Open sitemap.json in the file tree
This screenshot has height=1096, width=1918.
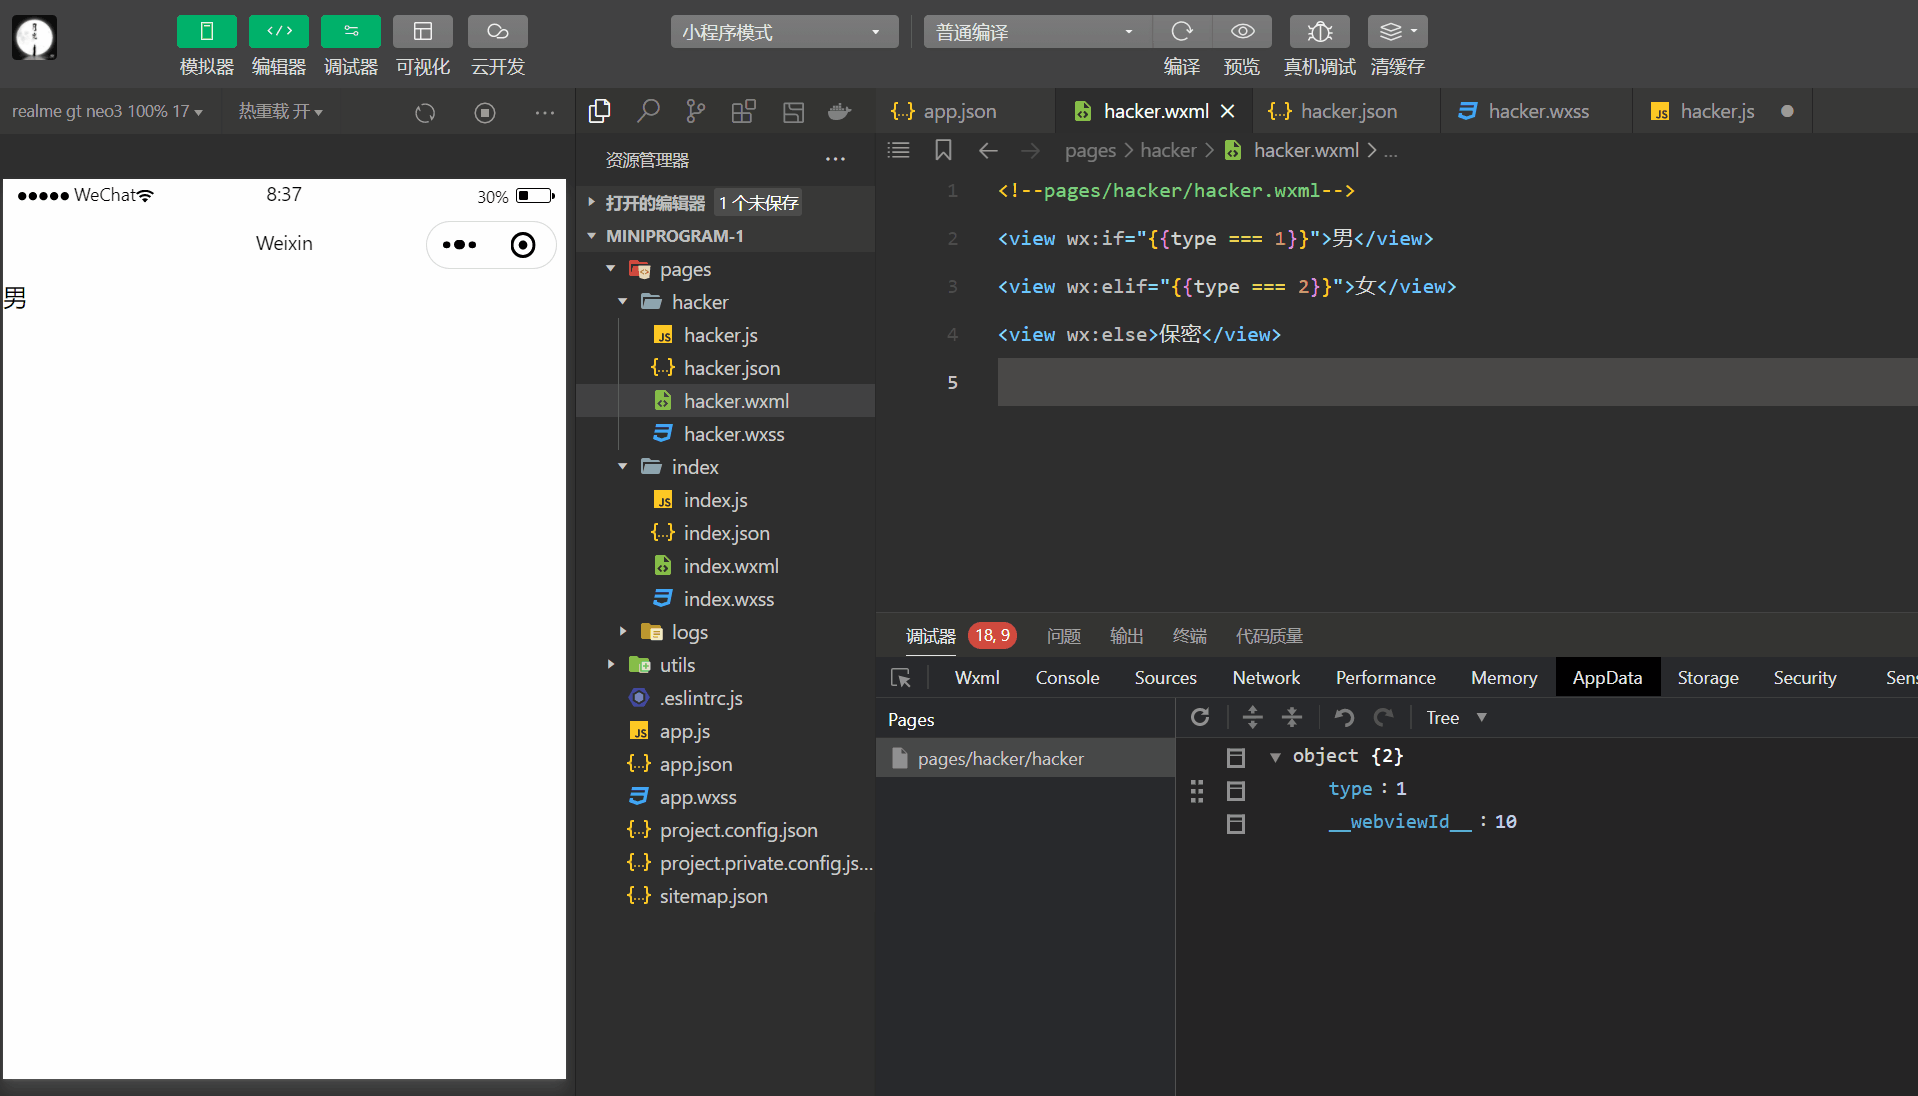726,896
